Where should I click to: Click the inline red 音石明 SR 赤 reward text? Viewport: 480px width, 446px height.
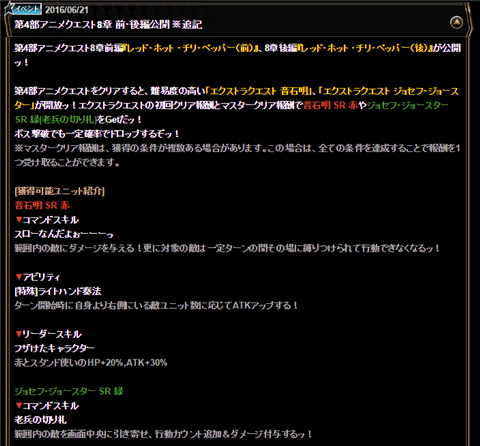click(x=331, y=105)
